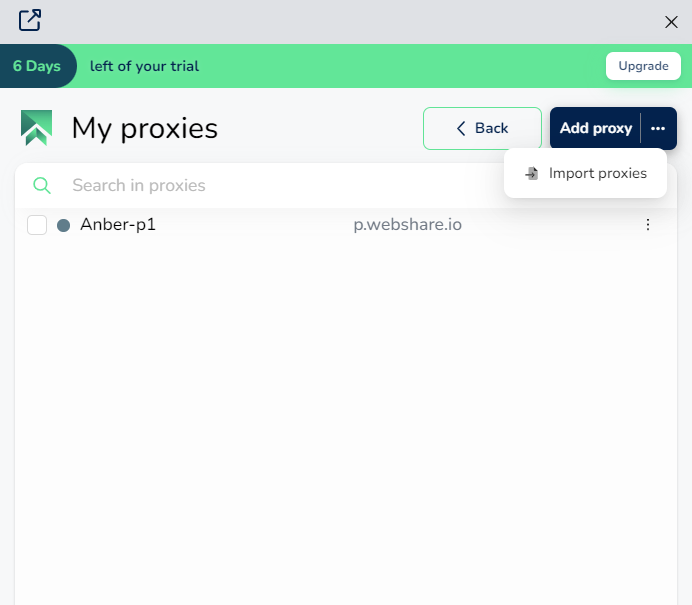
Task: Click the left of your trial text
Action: click(x=144, y=66)
